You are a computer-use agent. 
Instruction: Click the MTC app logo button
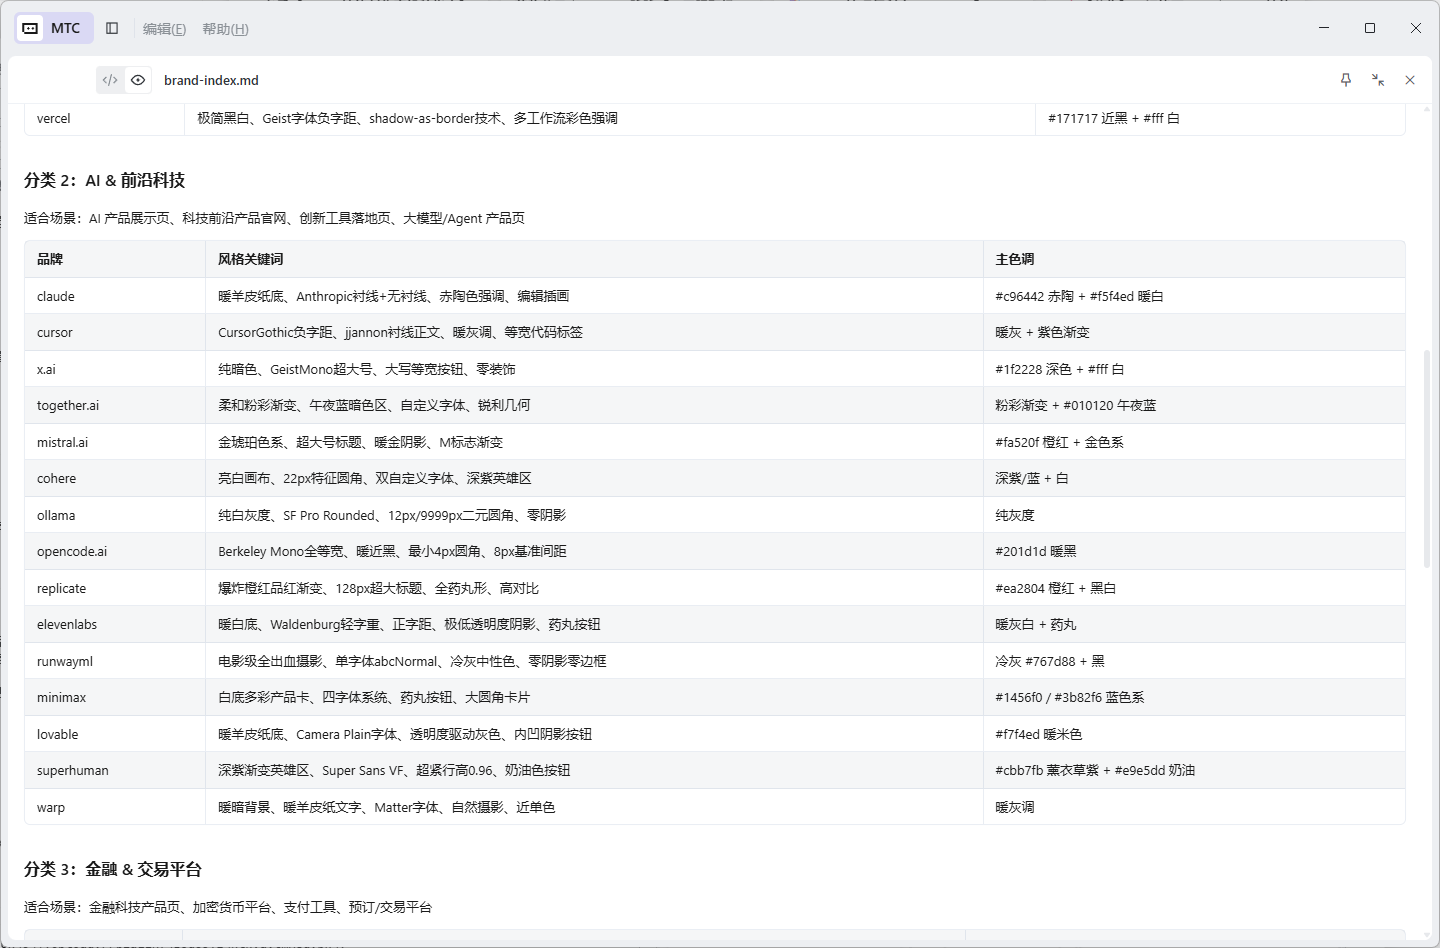pos(54,28)
